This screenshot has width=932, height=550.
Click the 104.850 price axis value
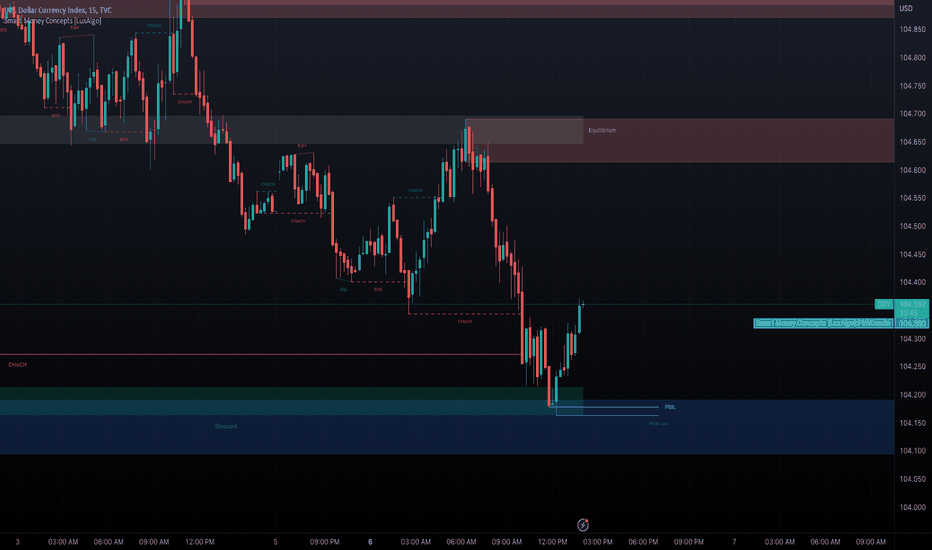[x=912, y=29]
